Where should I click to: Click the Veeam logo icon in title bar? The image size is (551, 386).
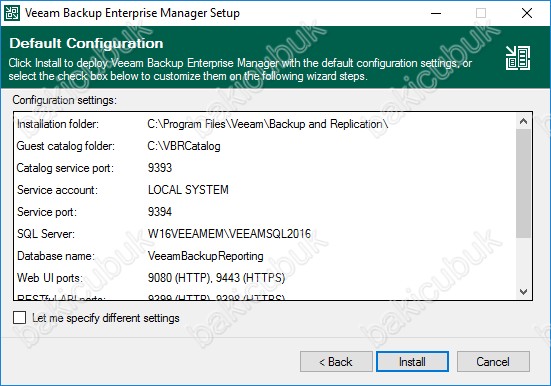12,13
